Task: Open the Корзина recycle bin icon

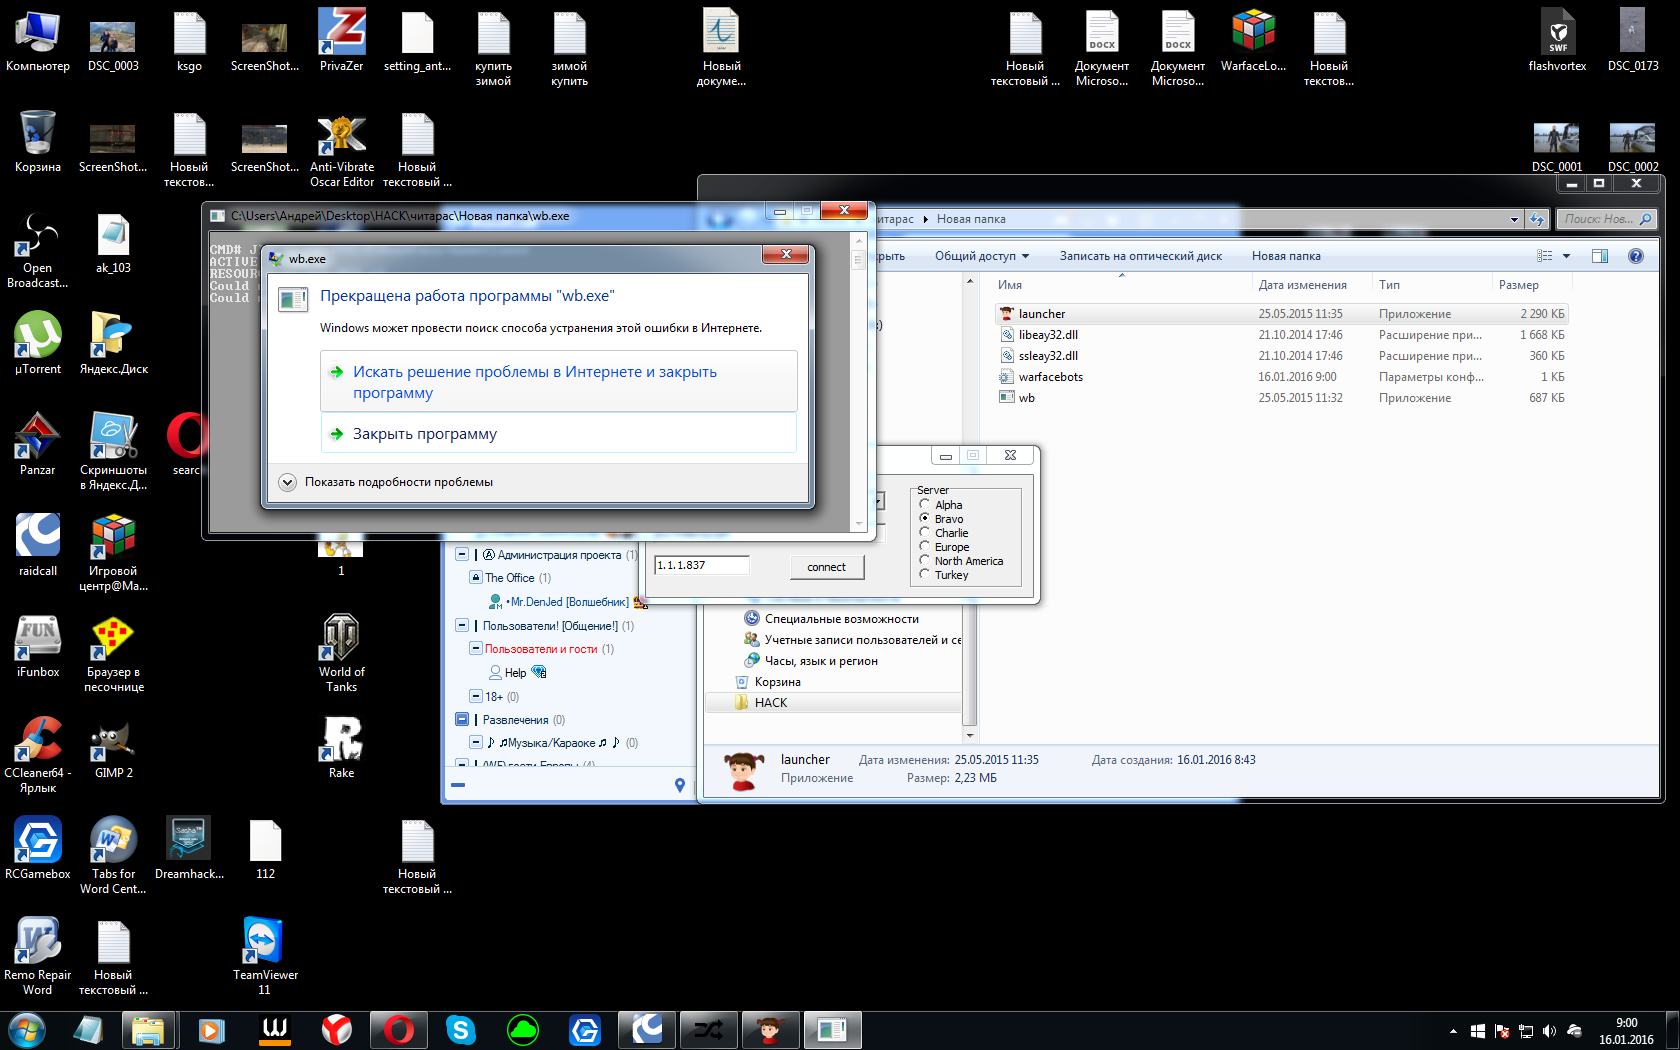Action: [37, 141]
